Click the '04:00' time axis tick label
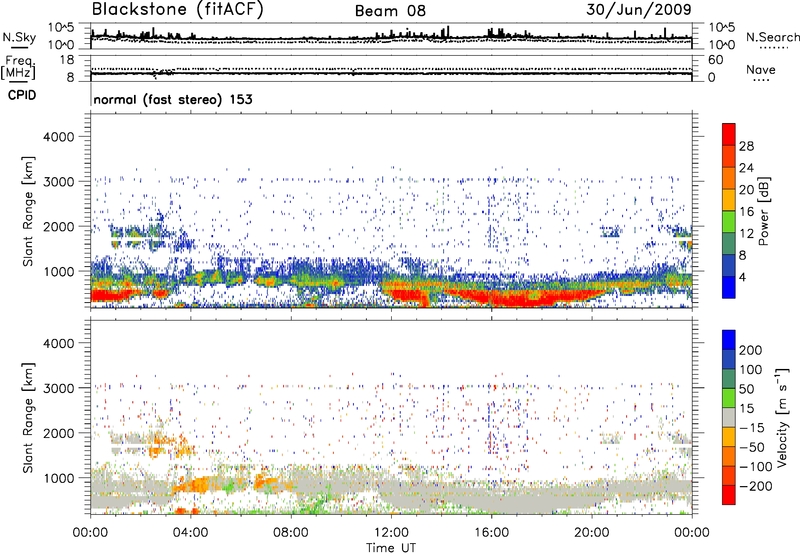Viewport: 800px width, 554px height. pyautogui.click(x=190, y=533)
